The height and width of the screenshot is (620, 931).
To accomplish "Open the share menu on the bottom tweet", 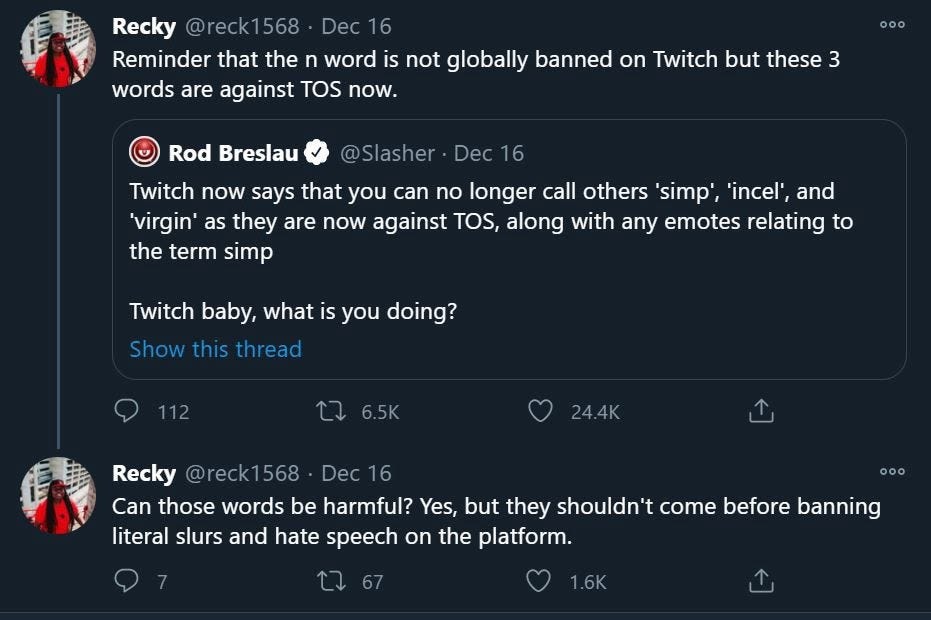I will click(x=760, y=580).
